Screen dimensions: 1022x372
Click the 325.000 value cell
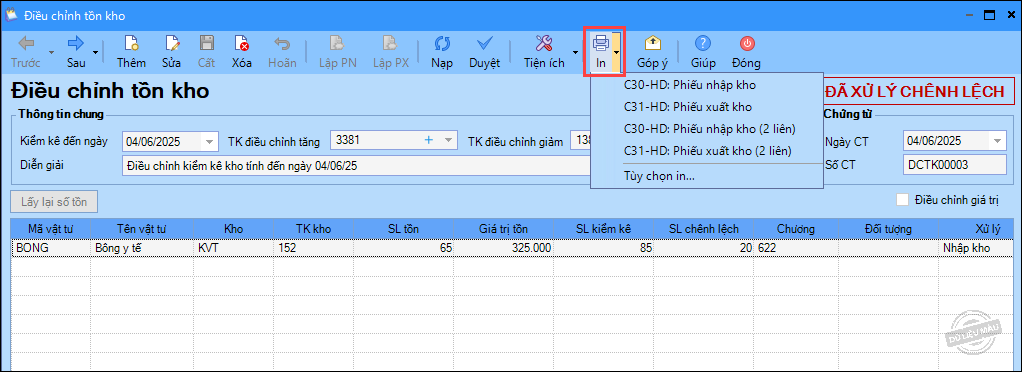click(504, 248)
